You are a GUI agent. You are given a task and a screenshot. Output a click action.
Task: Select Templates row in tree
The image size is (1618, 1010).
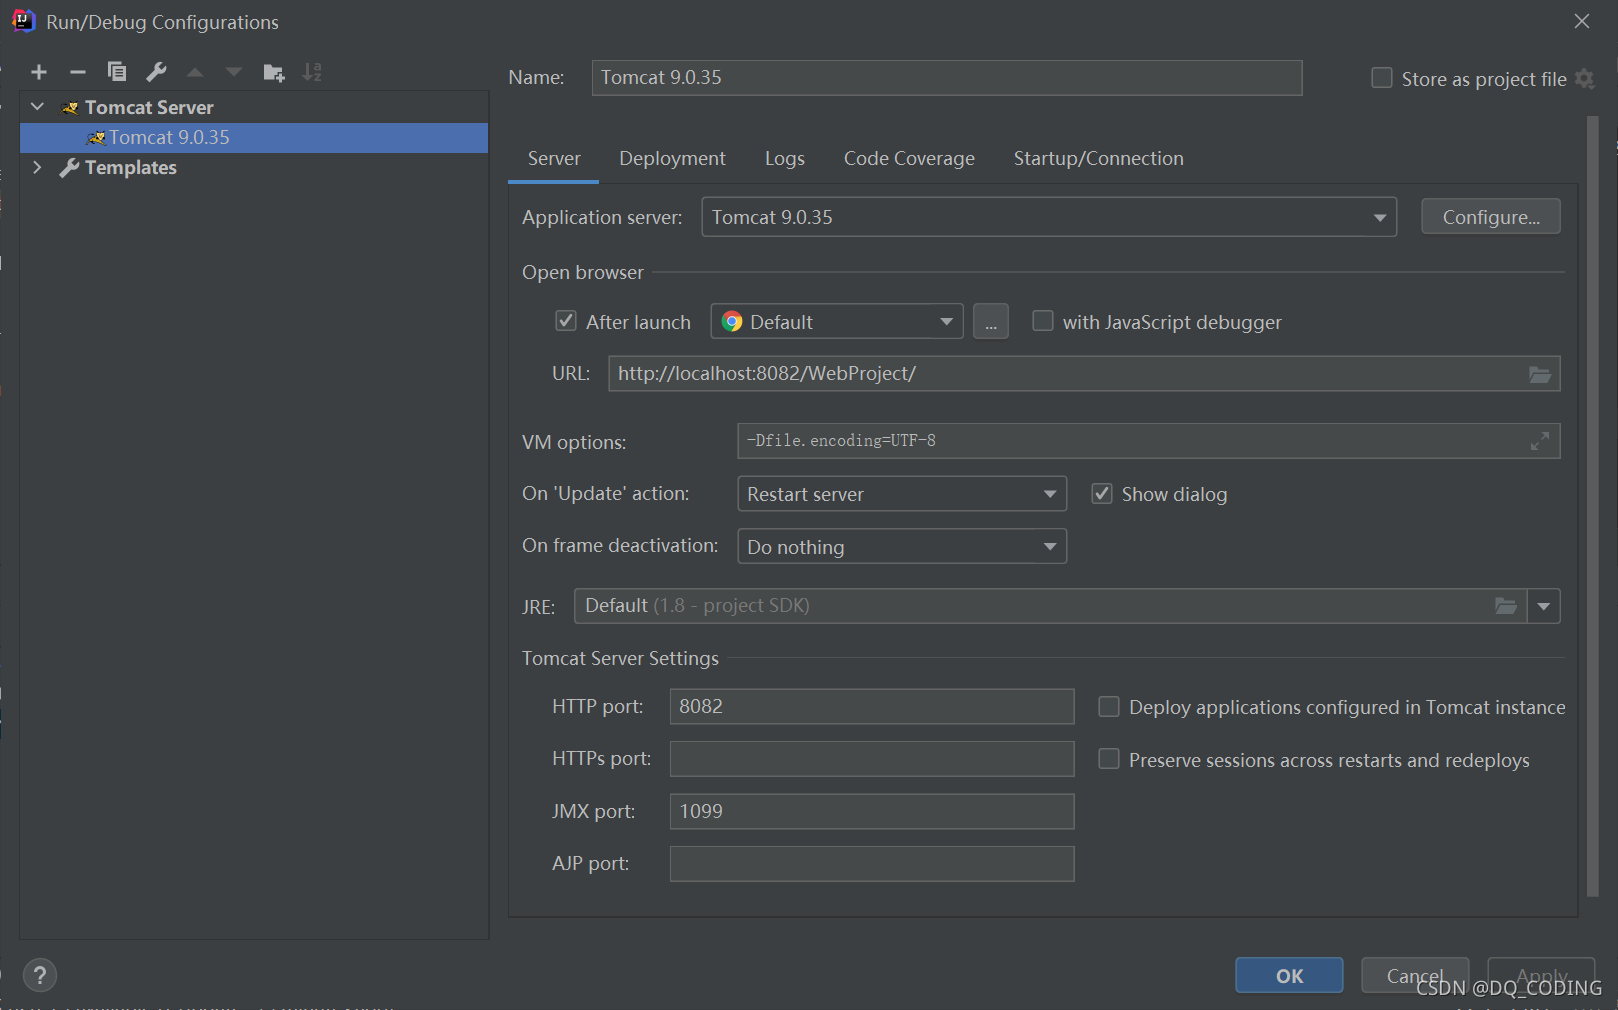(254, 168)
